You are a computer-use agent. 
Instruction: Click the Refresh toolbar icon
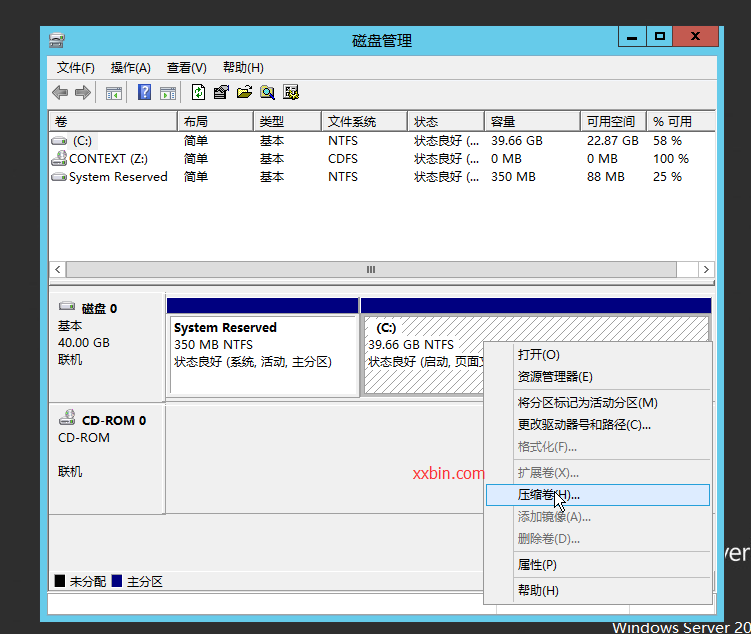point(198,92)
